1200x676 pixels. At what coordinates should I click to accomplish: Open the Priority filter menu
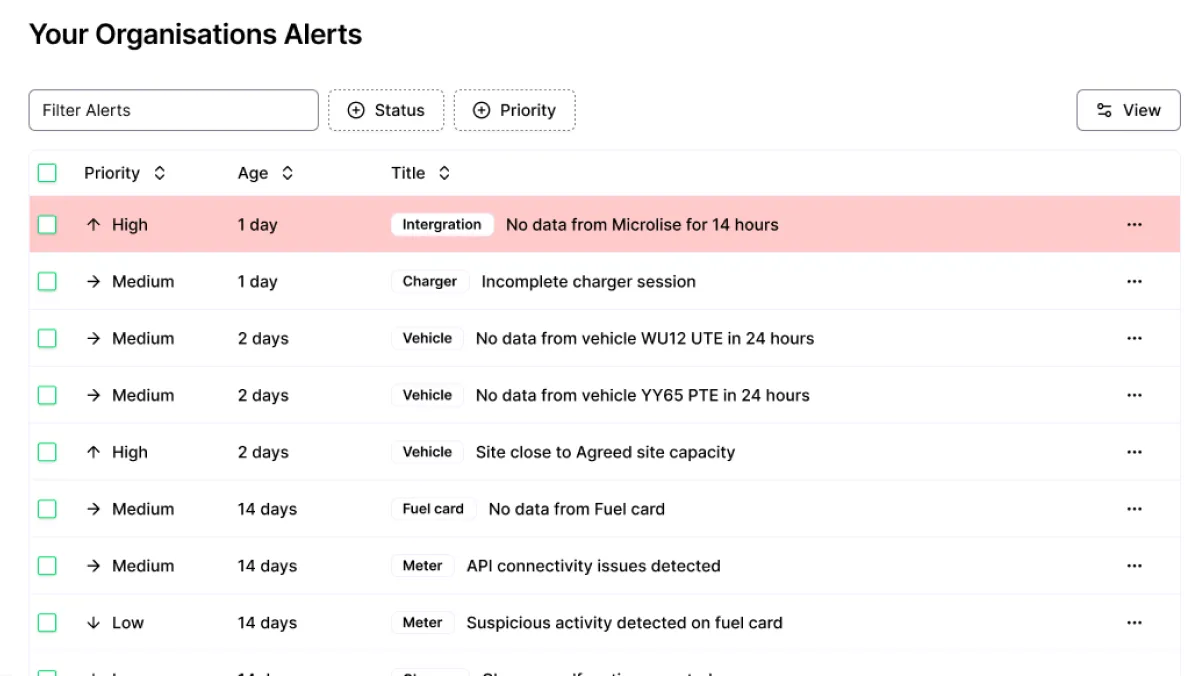point(515,110)
